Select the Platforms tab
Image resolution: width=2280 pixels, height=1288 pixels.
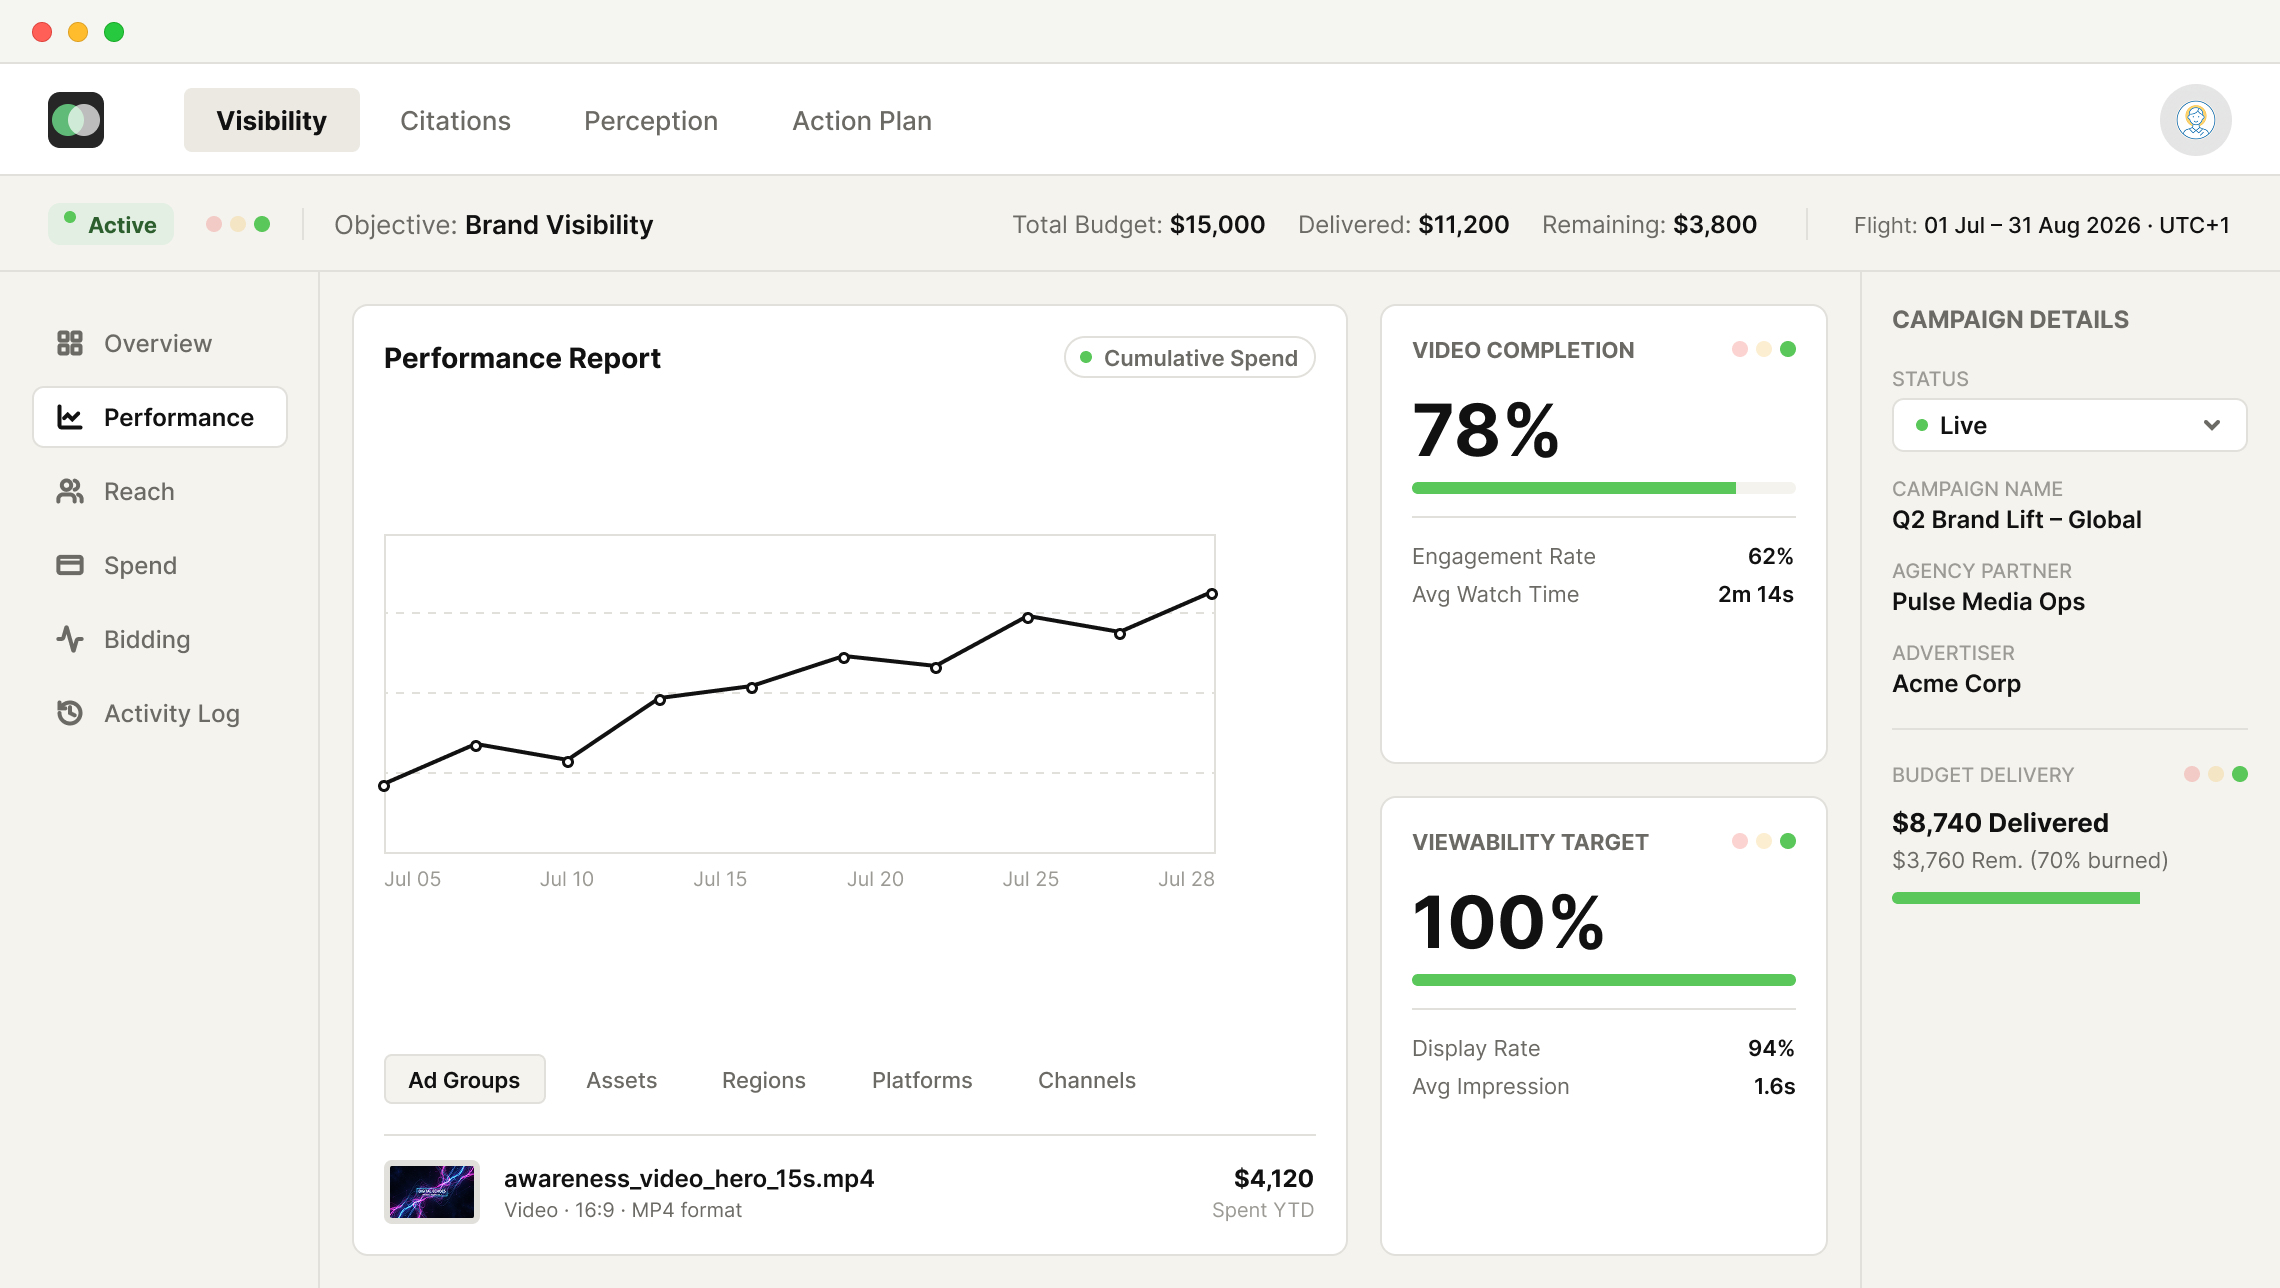(x=922, y=1080)
